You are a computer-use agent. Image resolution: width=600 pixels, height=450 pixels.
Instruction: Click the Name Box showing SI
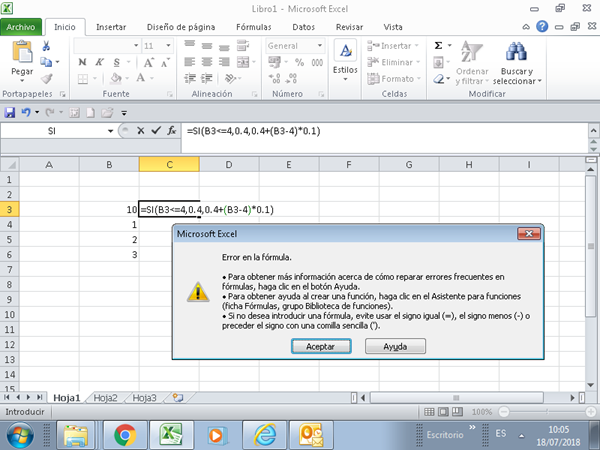coord(52,131)
